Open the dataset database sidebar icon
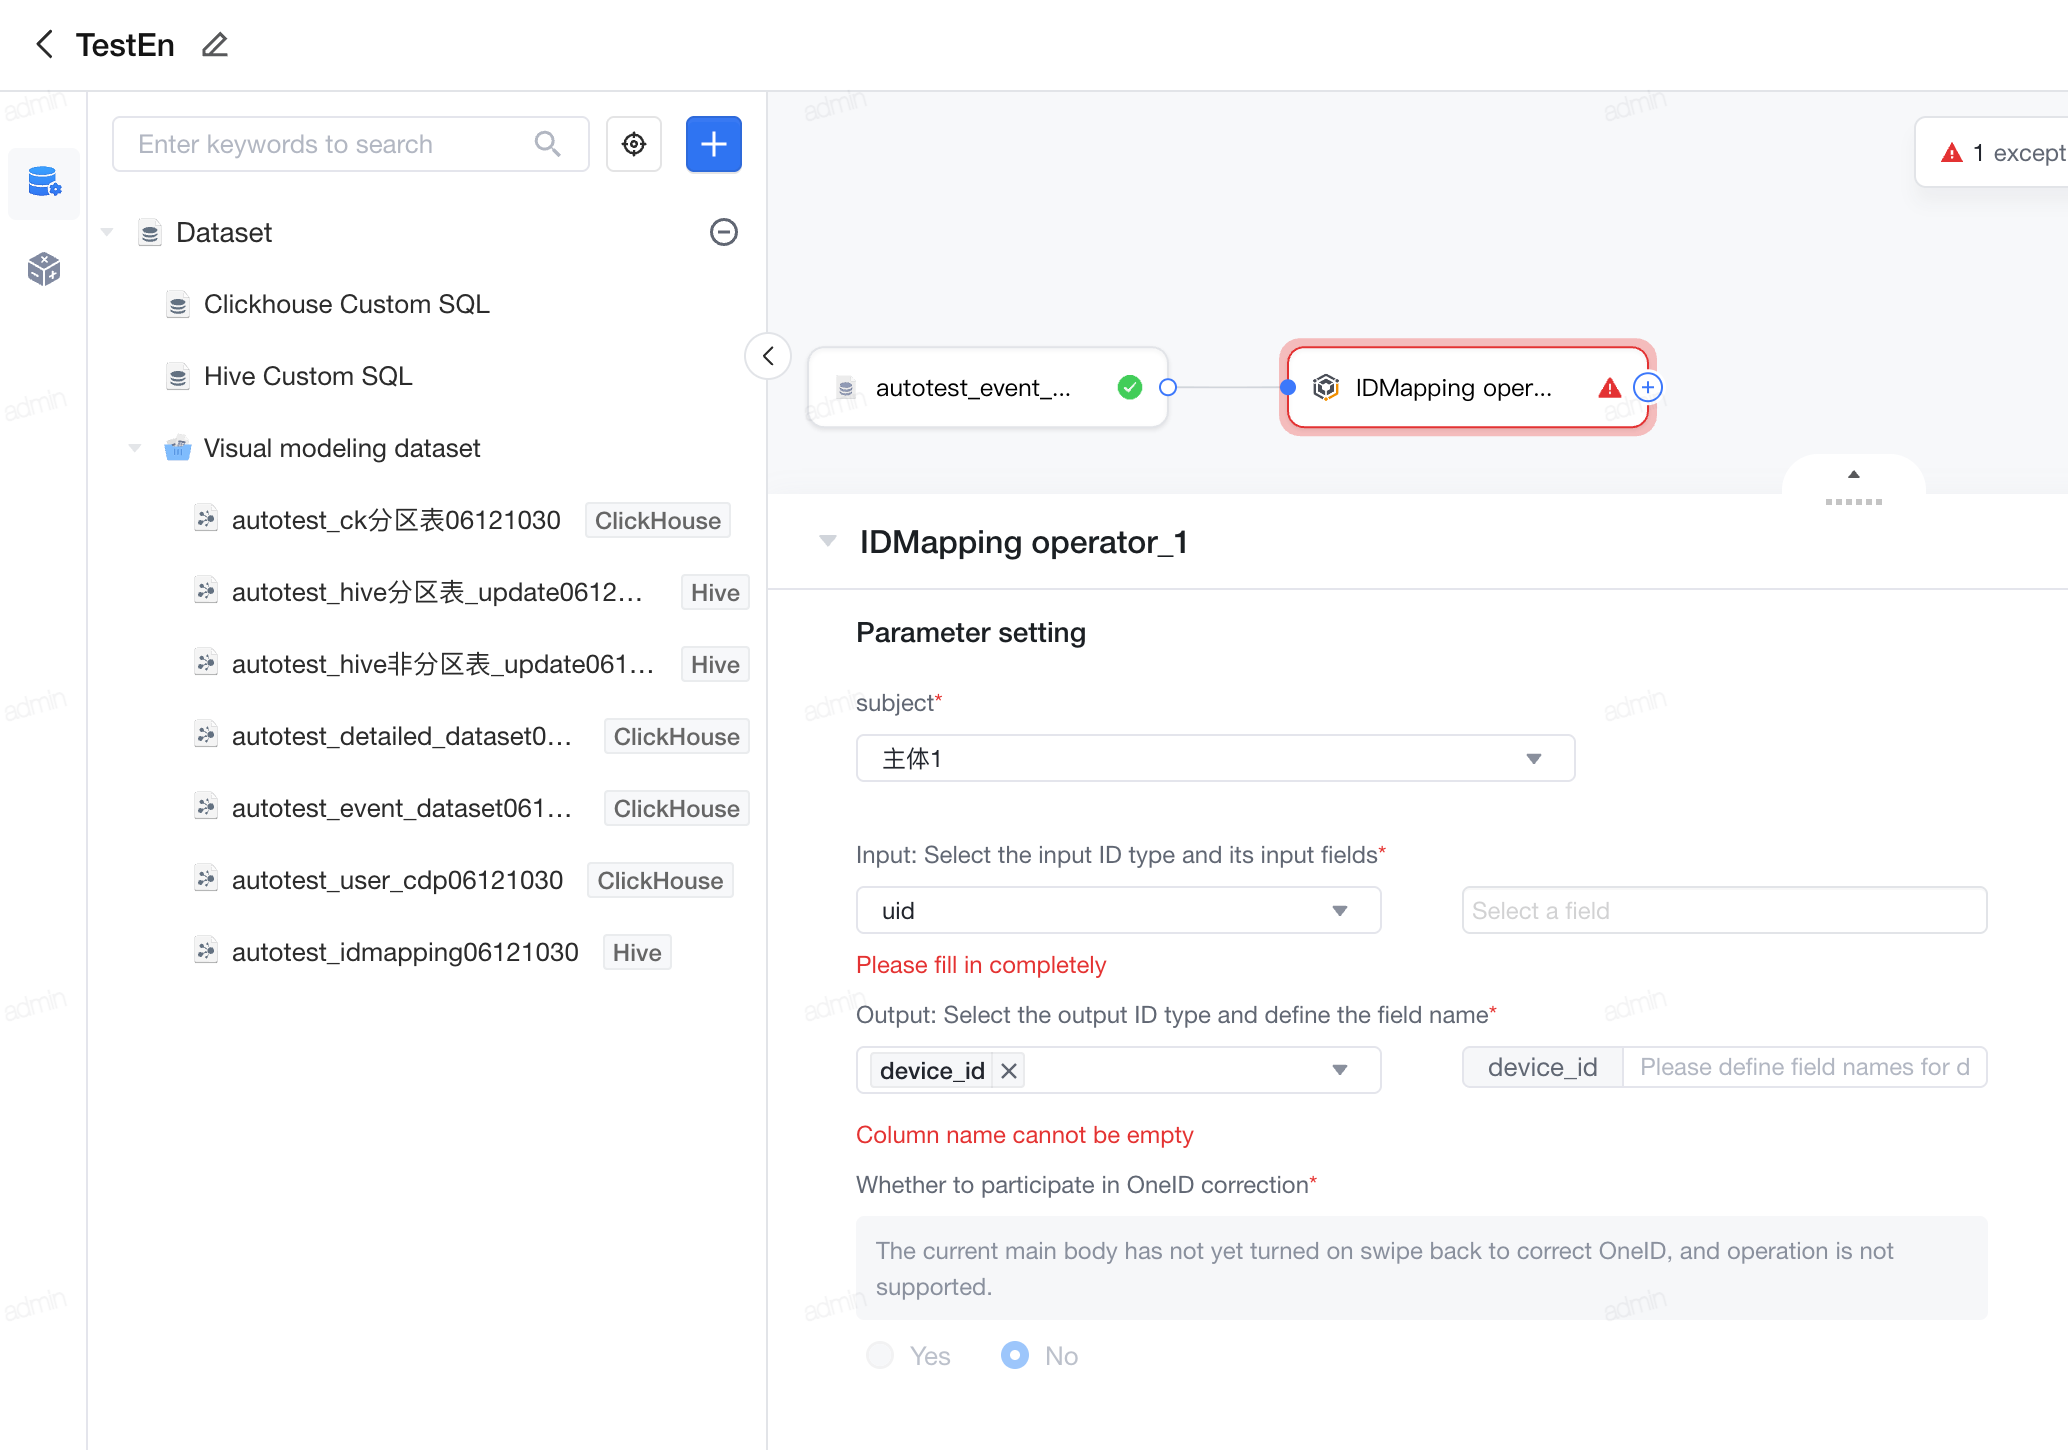This screenshot has height=1450, width=2068. coord(44,183)
